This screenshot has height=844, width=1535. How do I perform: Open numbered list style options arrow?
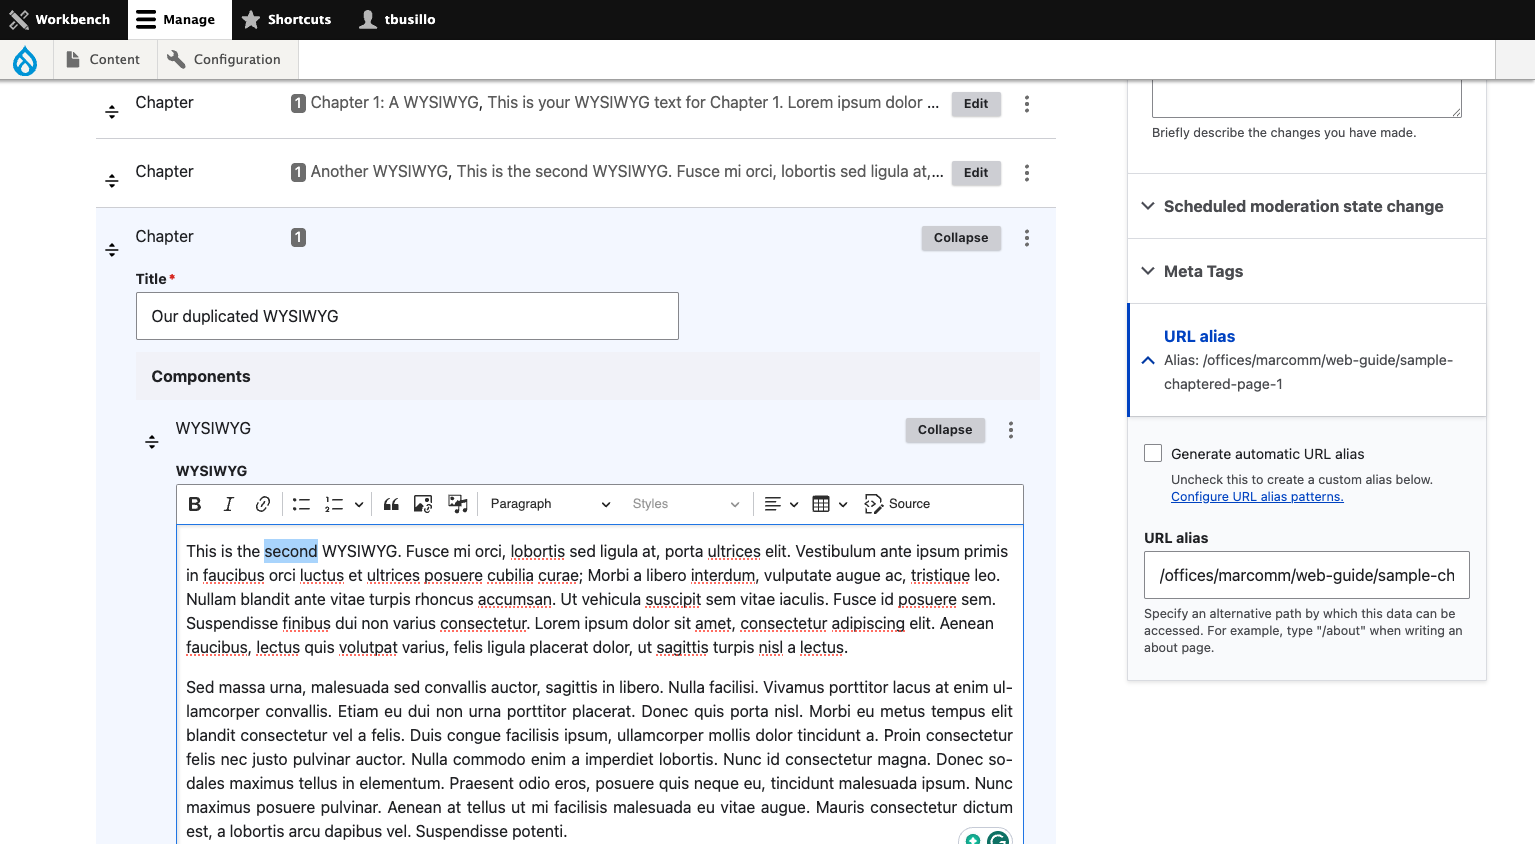[x=358, y=504]
